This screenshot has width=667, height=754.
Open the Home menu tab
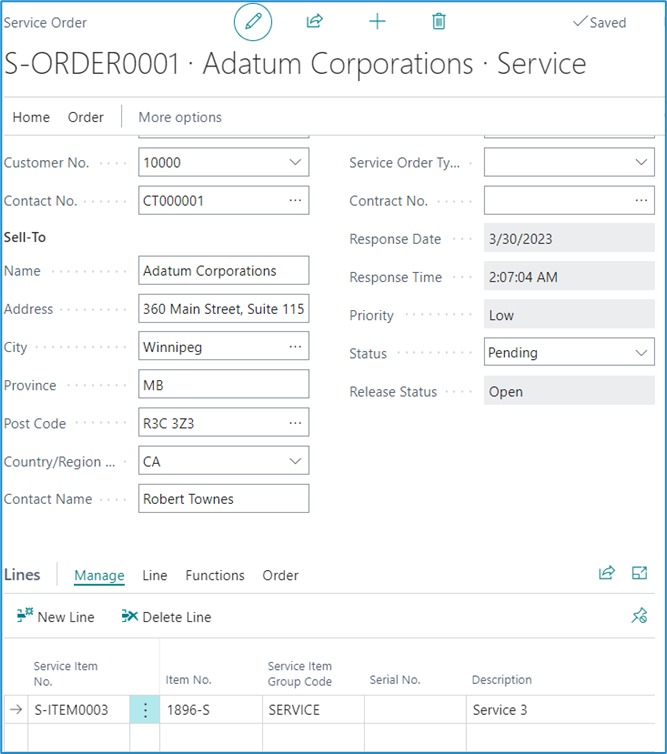31,117
